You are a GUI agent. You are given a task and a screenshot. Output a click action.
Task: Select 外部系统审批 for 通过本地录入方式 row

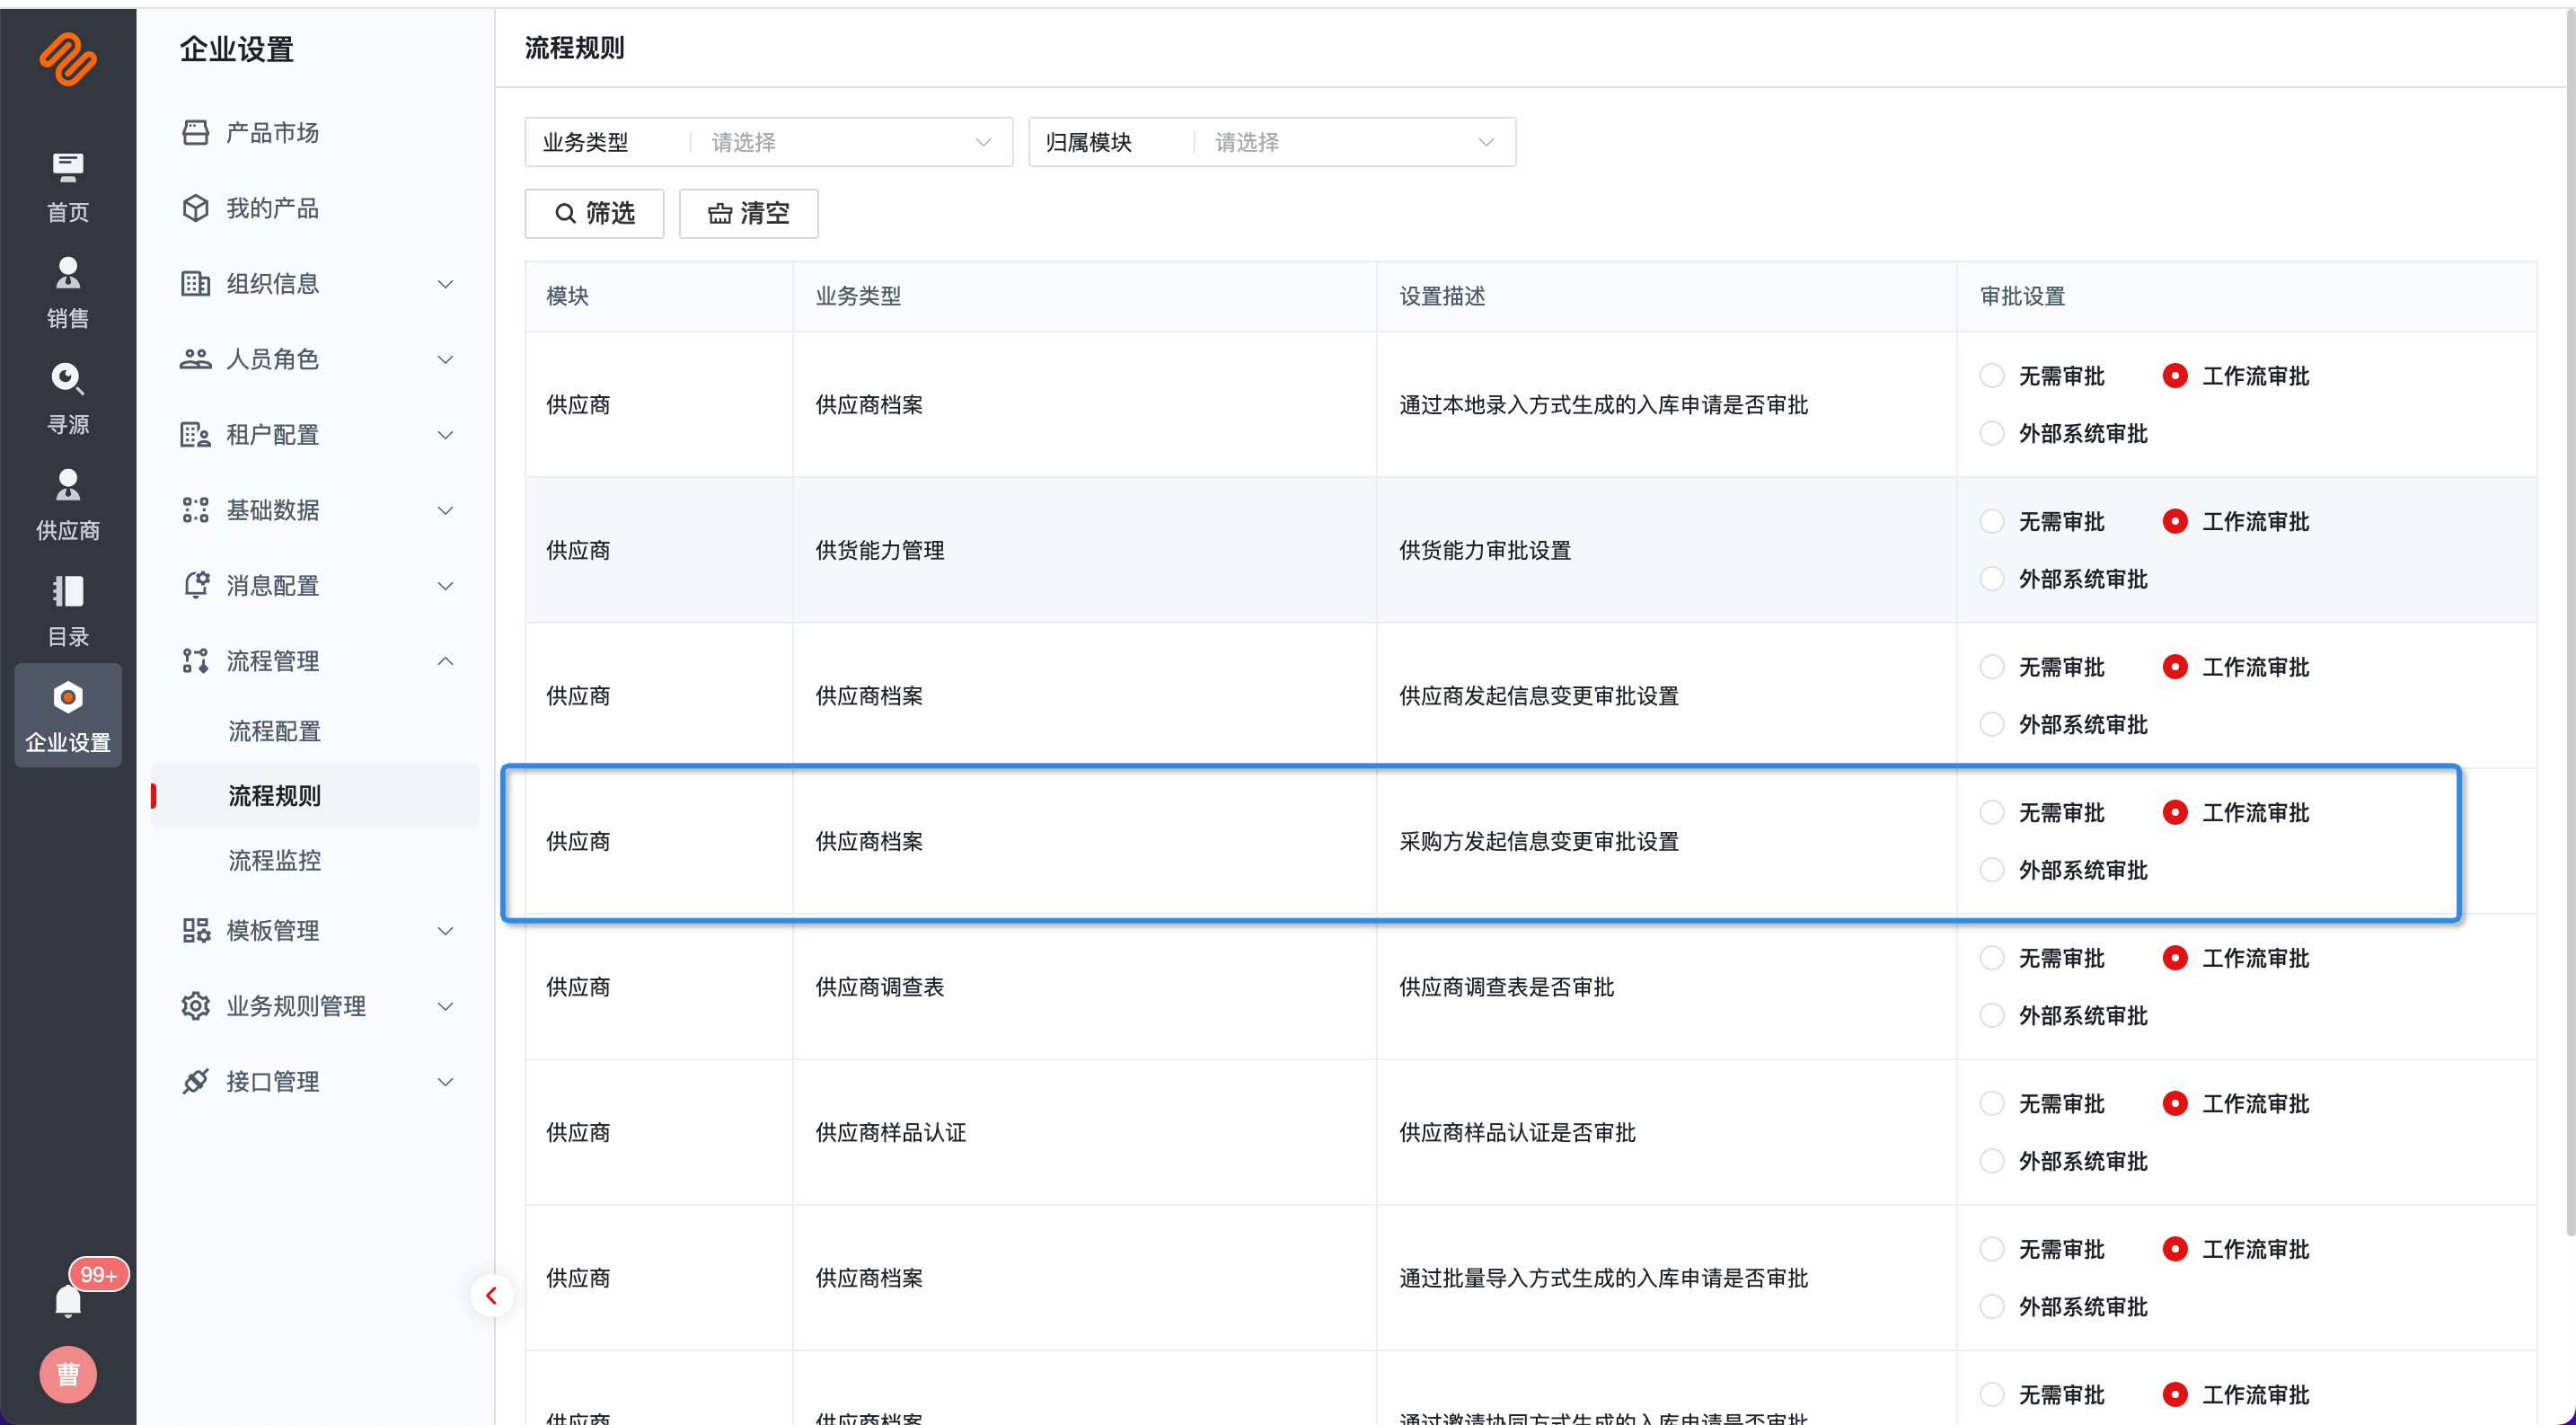pos(1991,434)
